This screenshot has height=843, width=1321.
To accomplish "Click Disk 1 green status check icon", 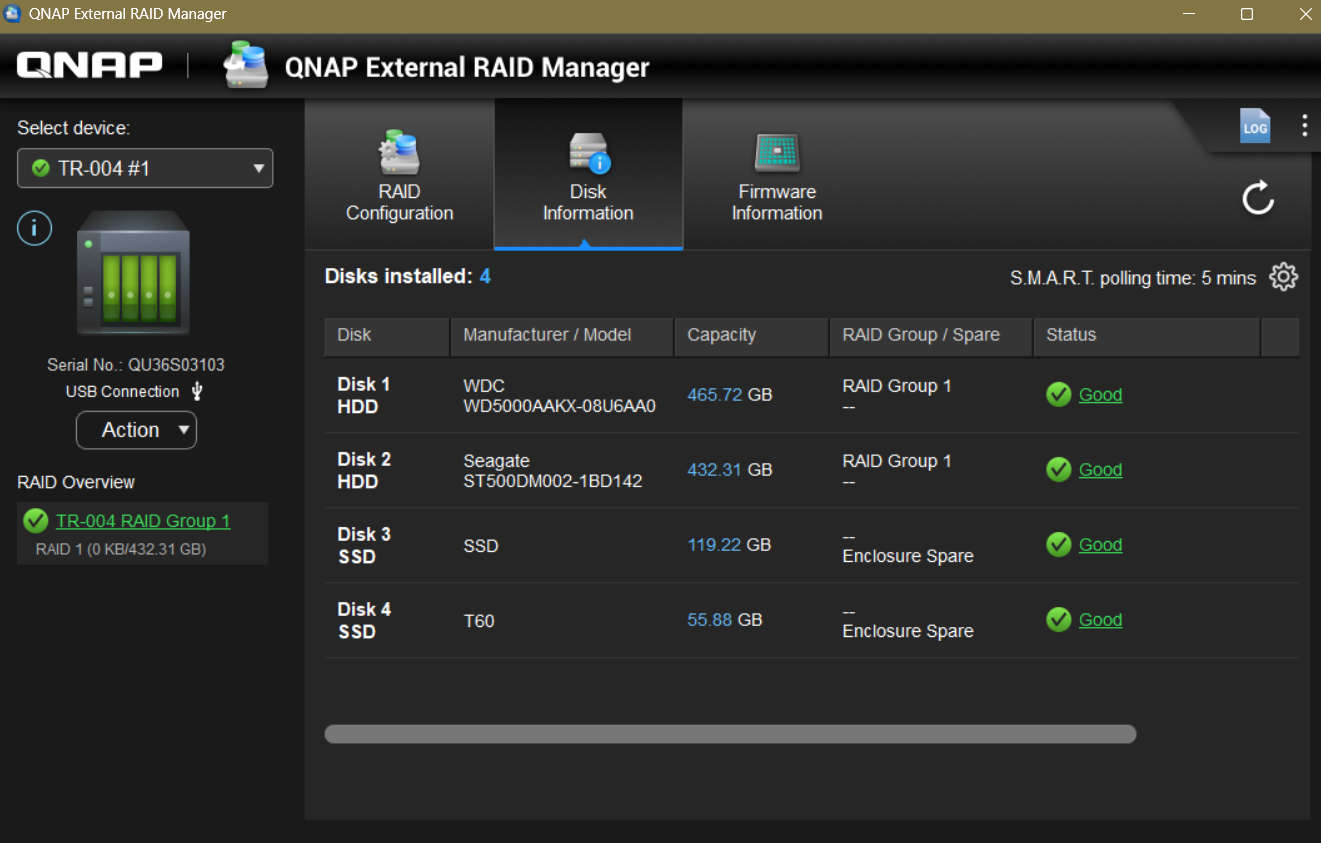I will (1058, 395).
